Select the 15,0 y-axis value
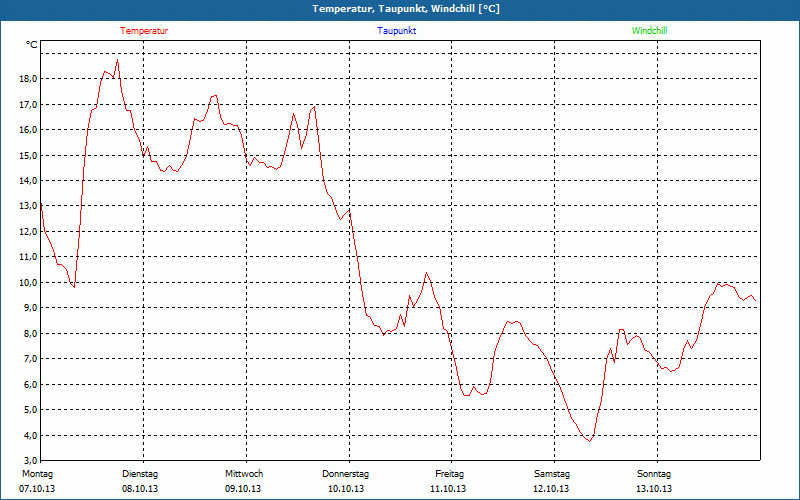The height and width of the screenshot is (500, 800). click(x=28, y=155)
